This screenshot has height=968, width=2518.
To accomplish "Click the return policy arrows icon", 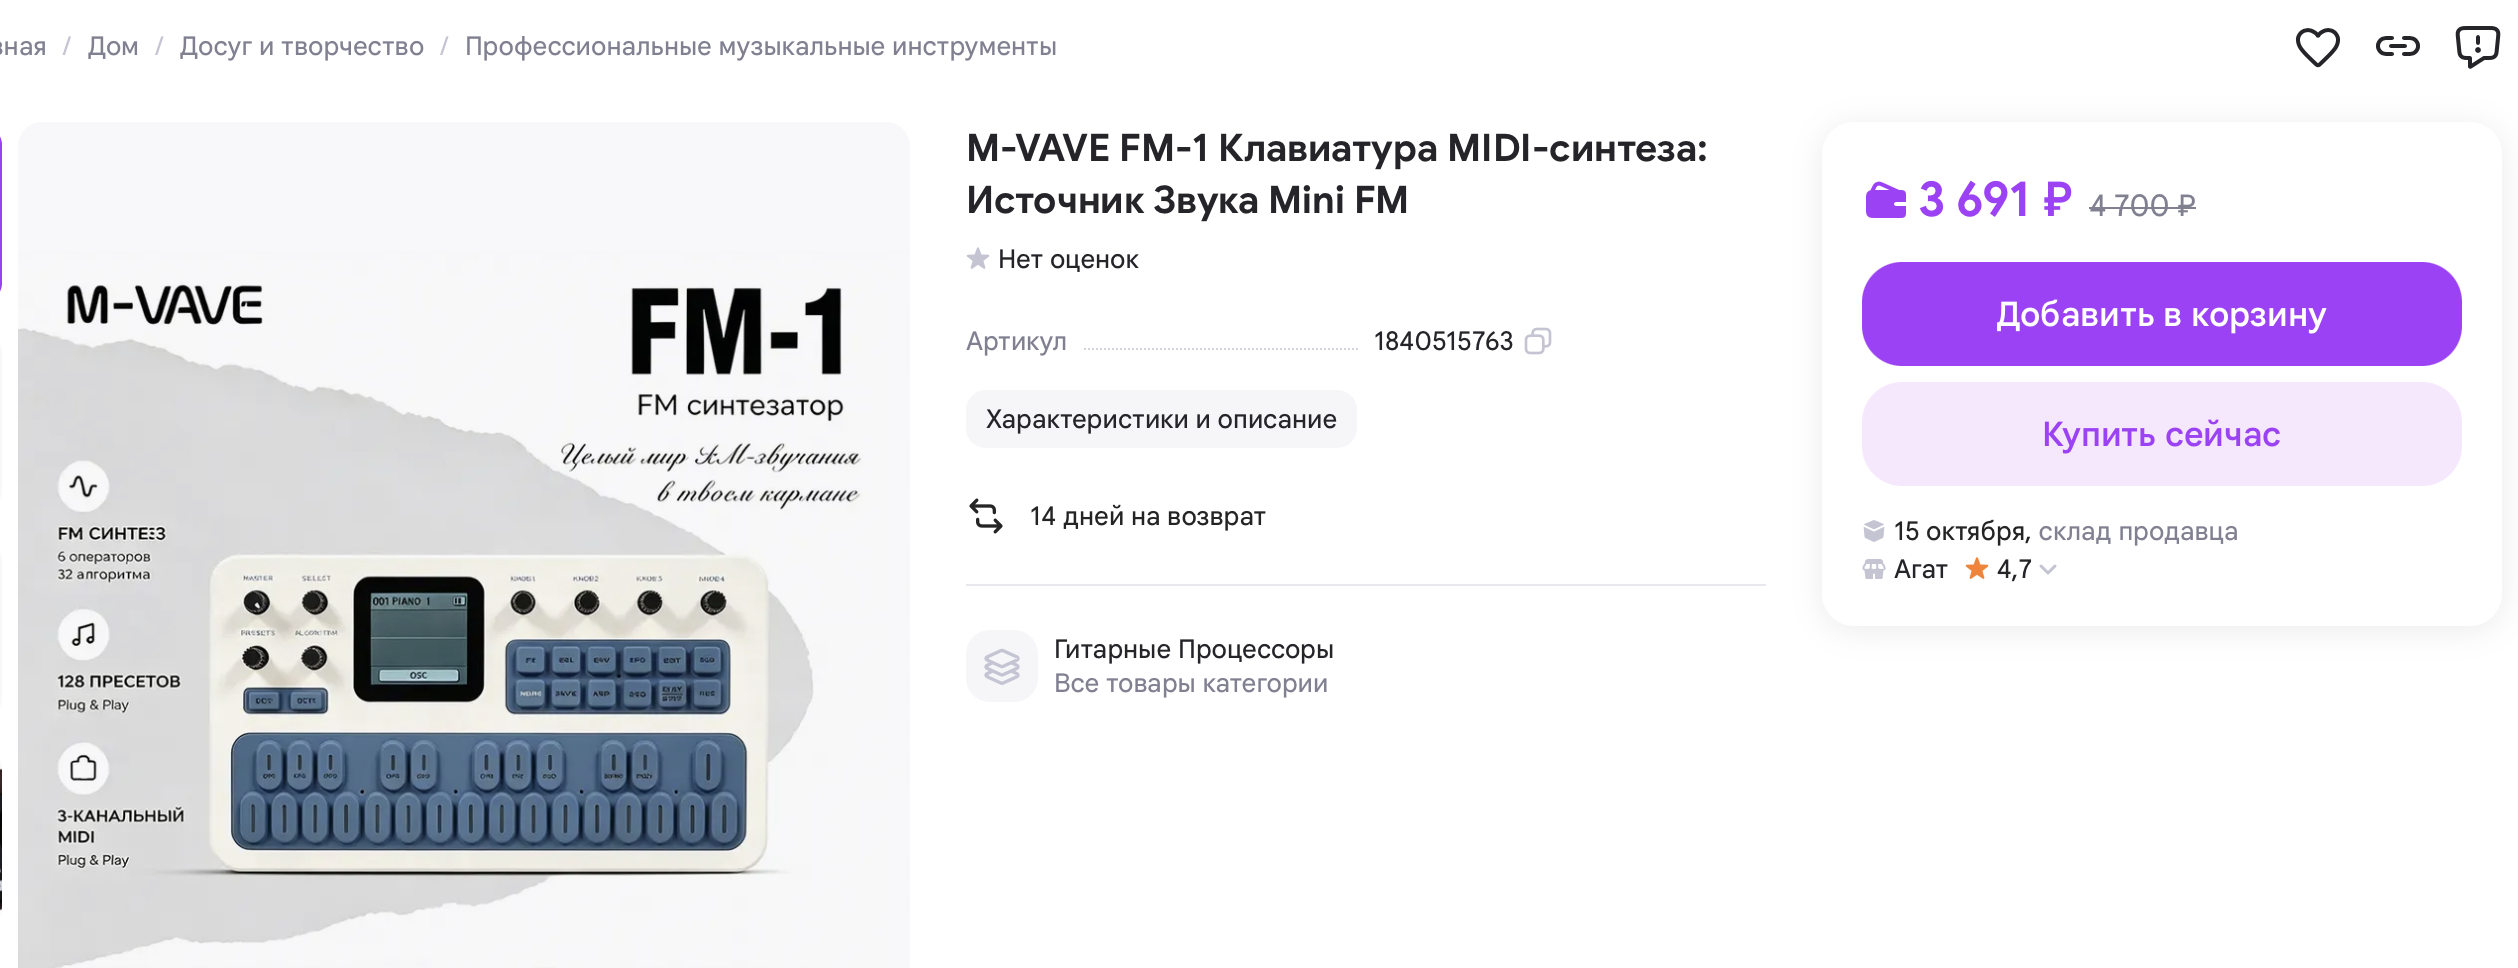I will [x=985, y=516].
